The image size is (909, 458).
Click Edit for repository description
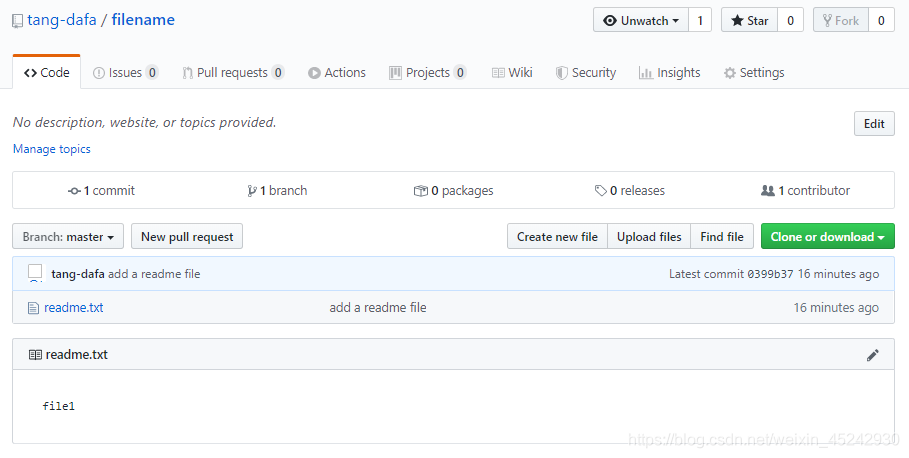[x=874, y=123]
